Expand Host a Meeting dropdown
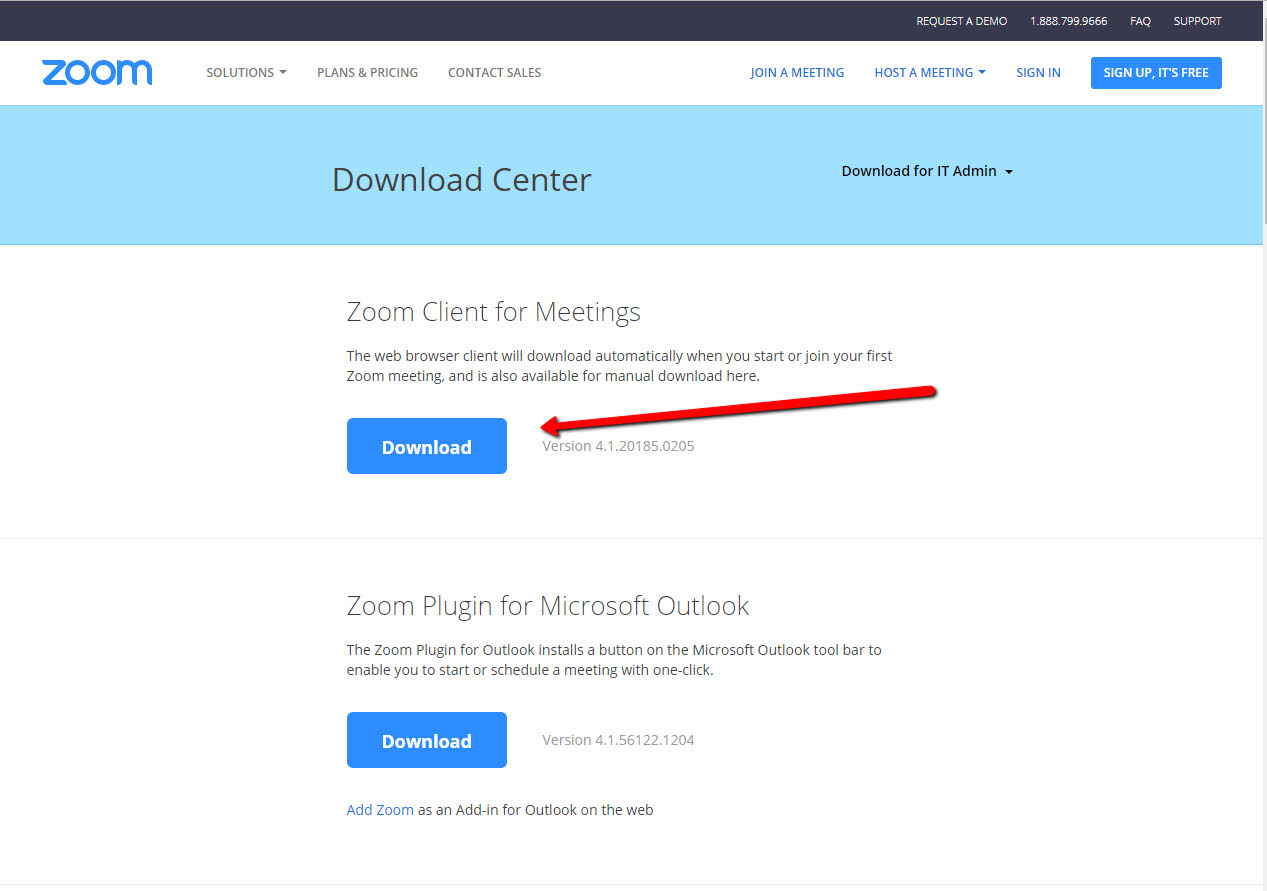 pyautogui.click(x=930, y=72)
